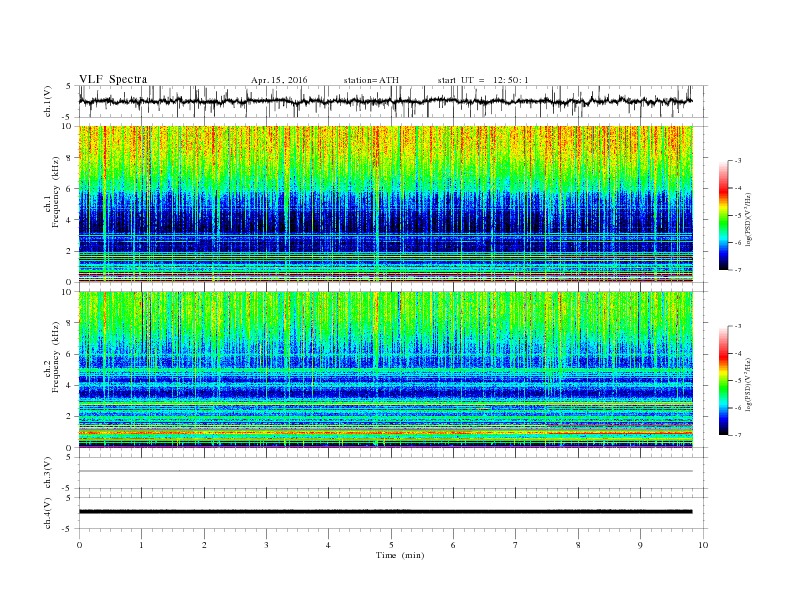Click the flat ch.3 voltage trace
792x612 pixels.
(386, 471)
